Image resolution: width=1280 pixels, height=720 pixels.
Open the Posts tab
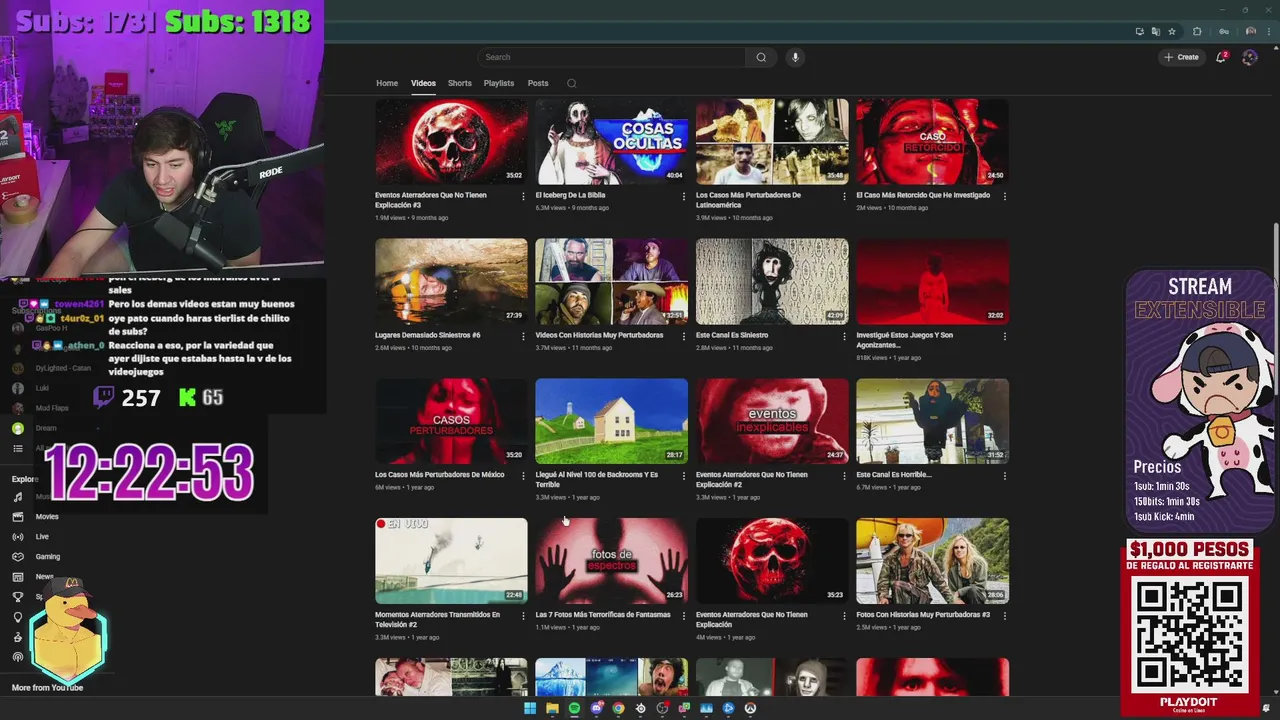click(x=538, y=83)
